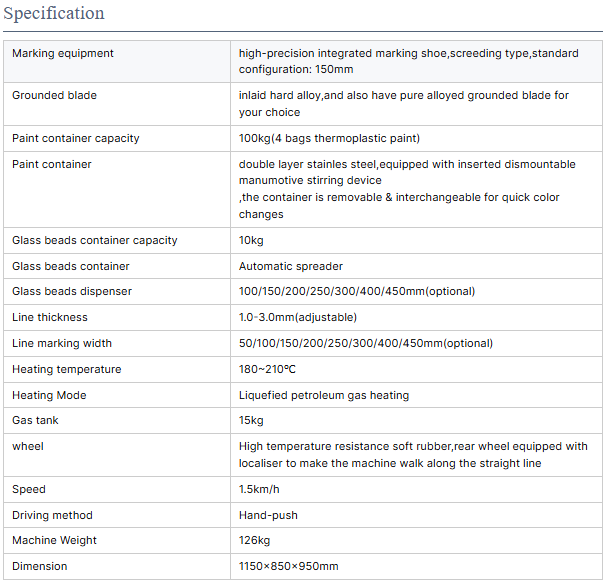Click the Hand-push driving method value
The image size is (607, 581).
tap(268, 515)
